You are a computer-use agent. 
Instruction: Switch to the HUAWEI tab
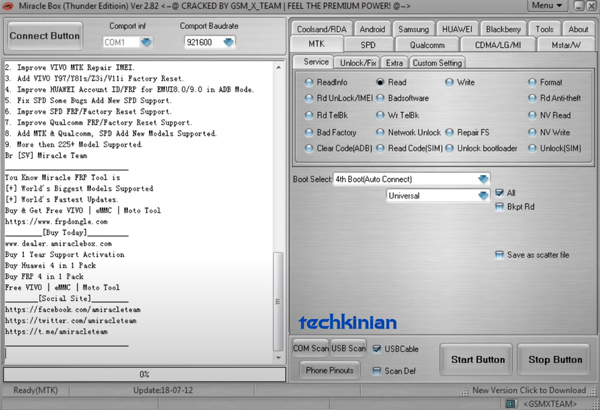457,29
